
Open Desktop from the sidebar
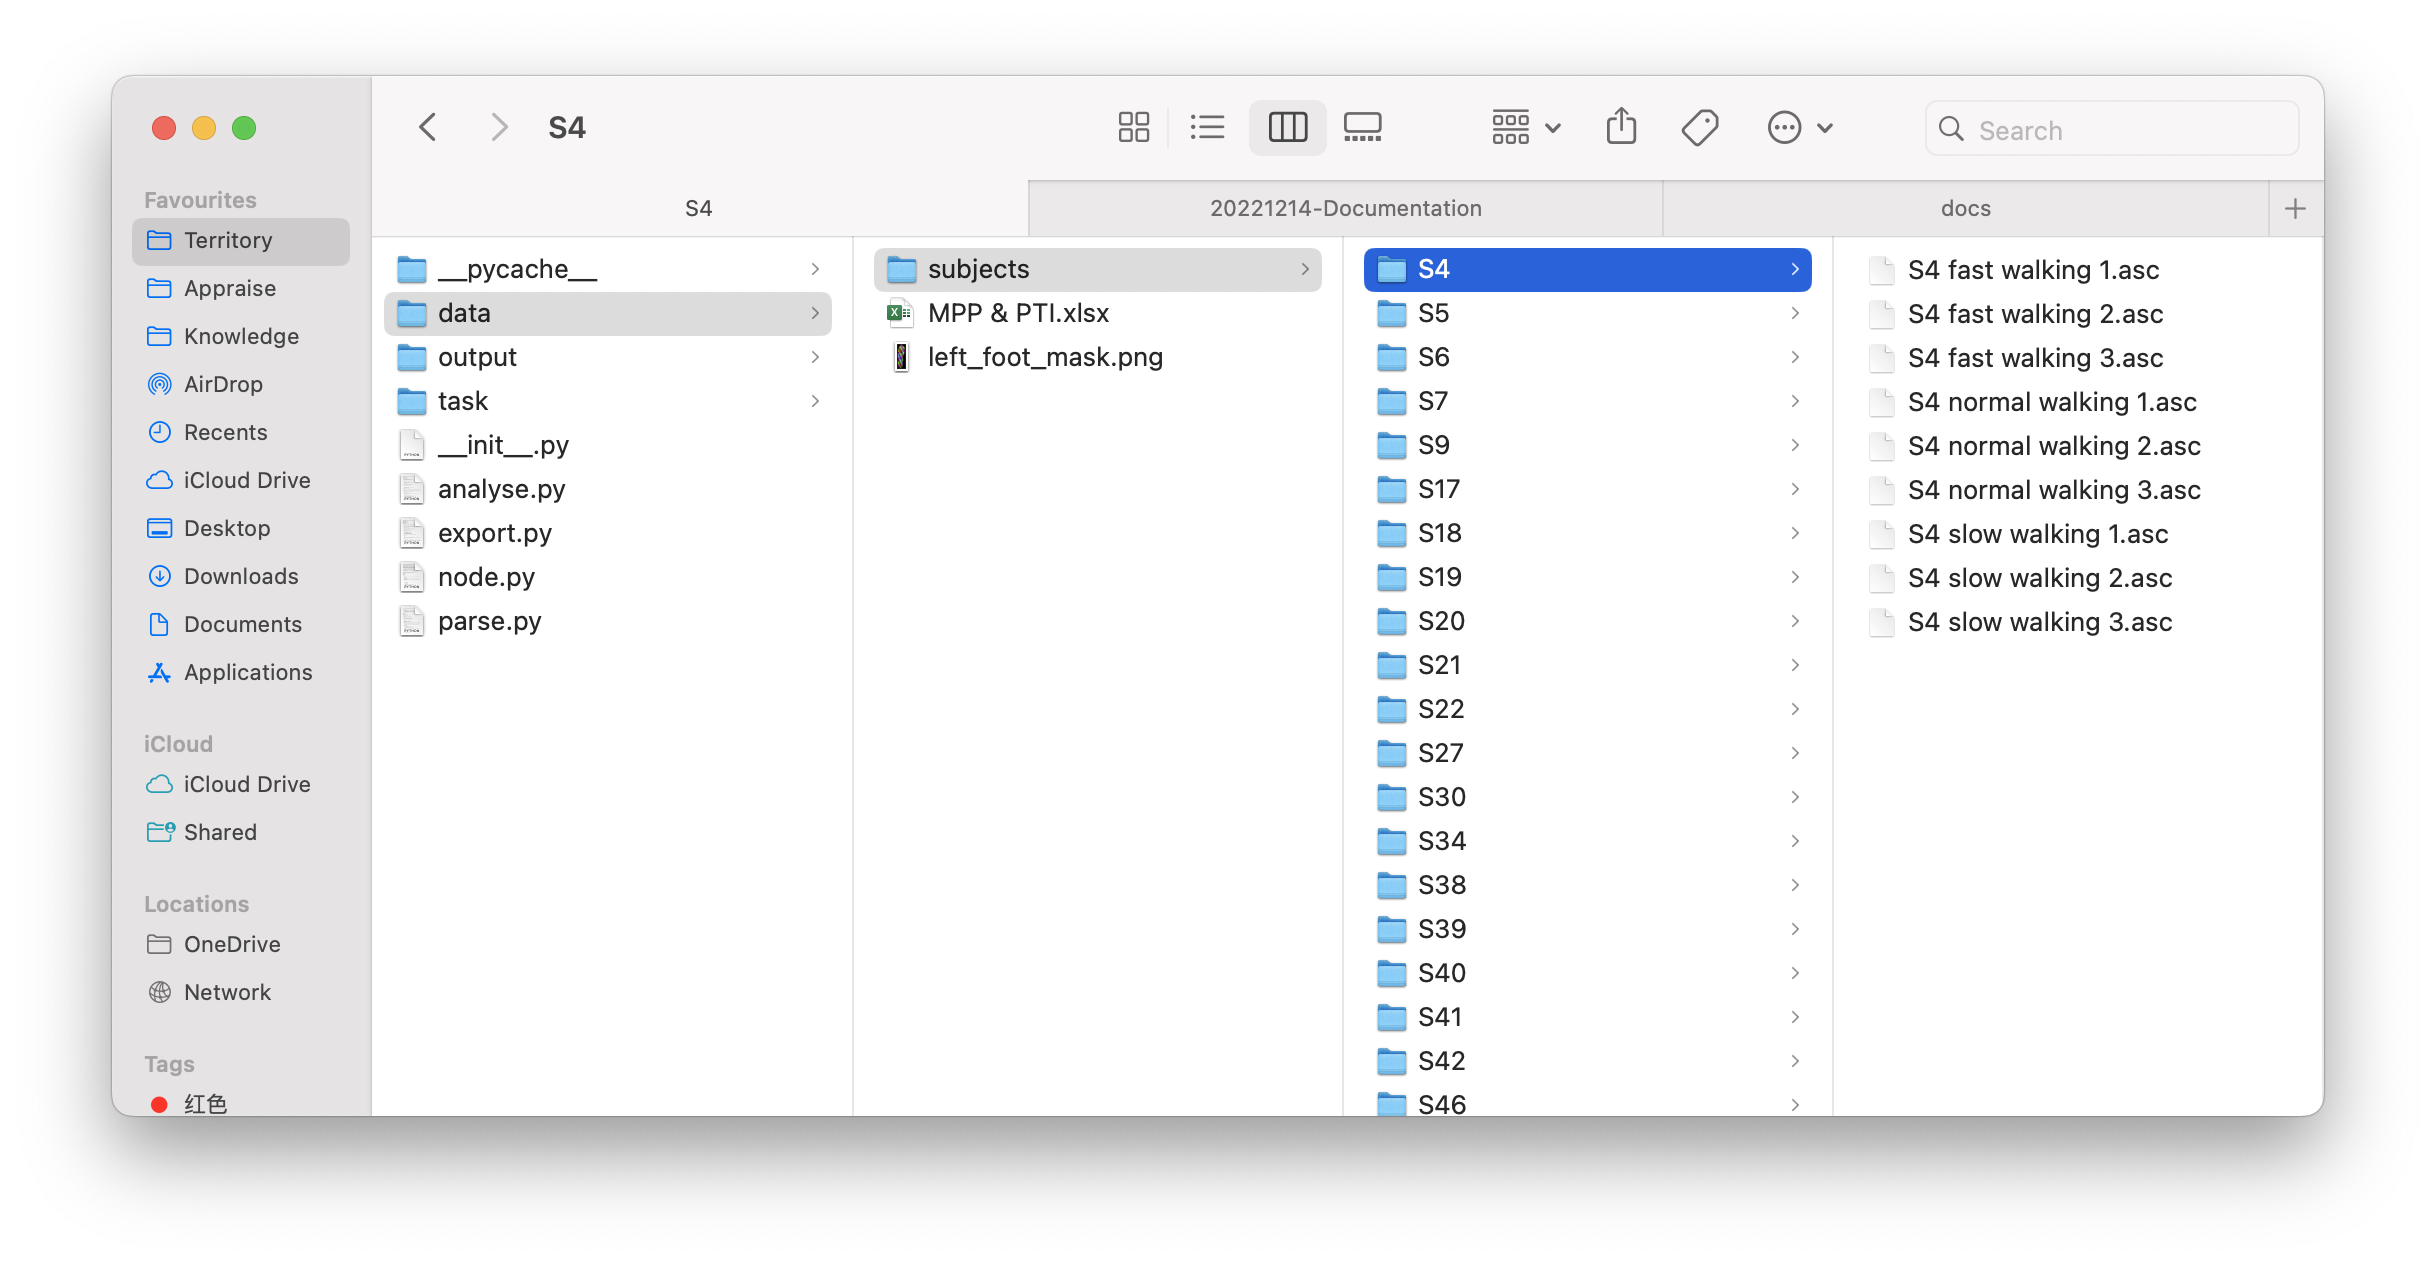pos(241,528)
